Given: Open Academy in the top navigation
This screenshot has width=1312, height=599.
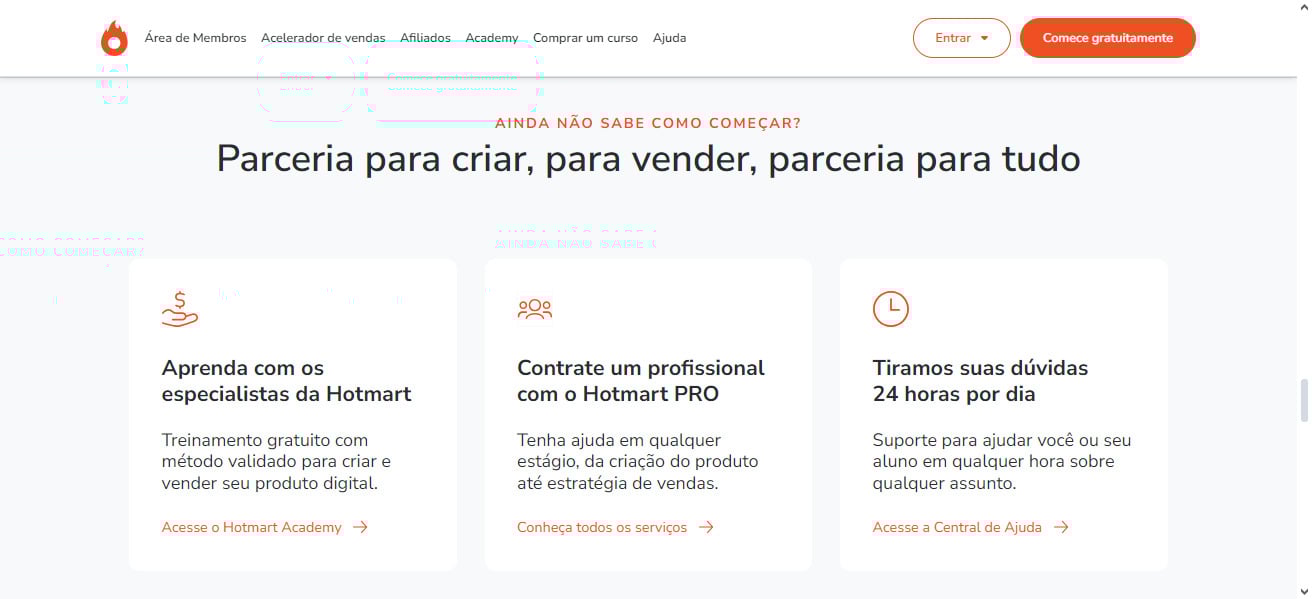Looking at the screenshot, I should 492,38.
